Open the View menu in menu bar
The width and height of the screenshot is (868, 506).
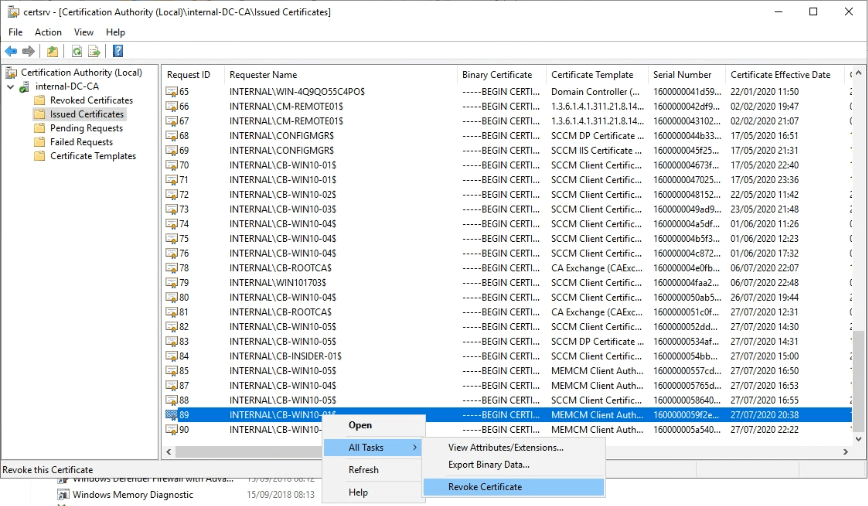click(x=83, y=32)
